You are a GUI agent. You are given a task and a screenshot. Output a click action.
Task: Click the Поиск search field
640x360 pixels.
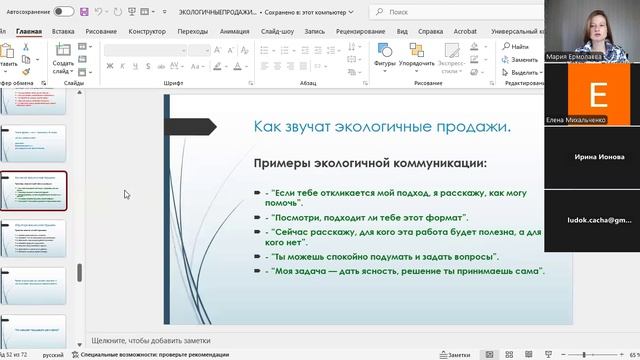[x=456, y=12]
